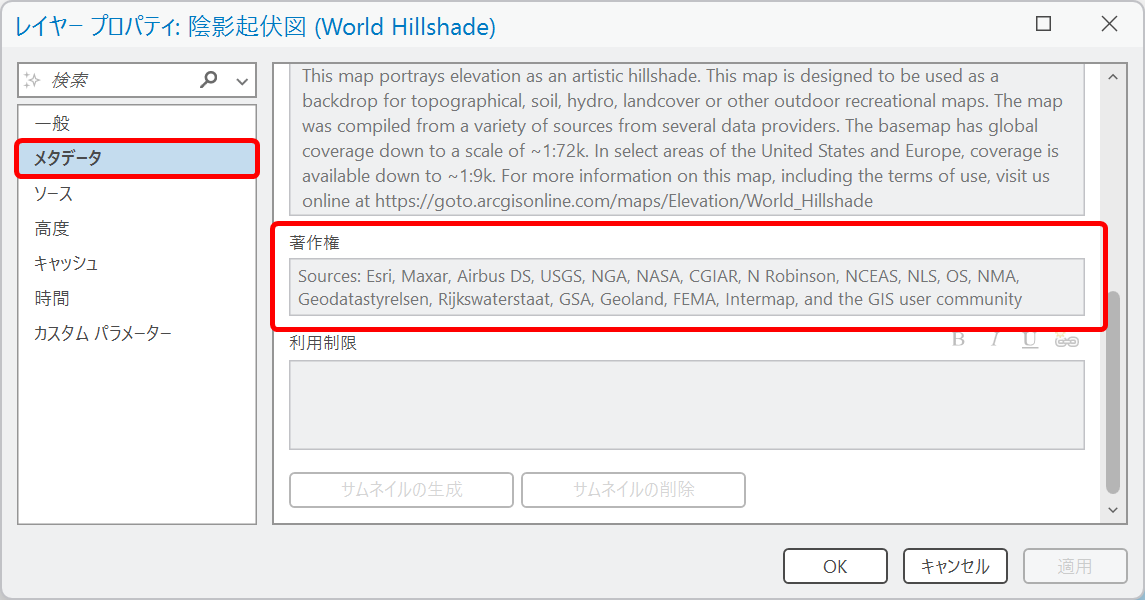Click inside the 利用制限 text field

coord(686,405)
